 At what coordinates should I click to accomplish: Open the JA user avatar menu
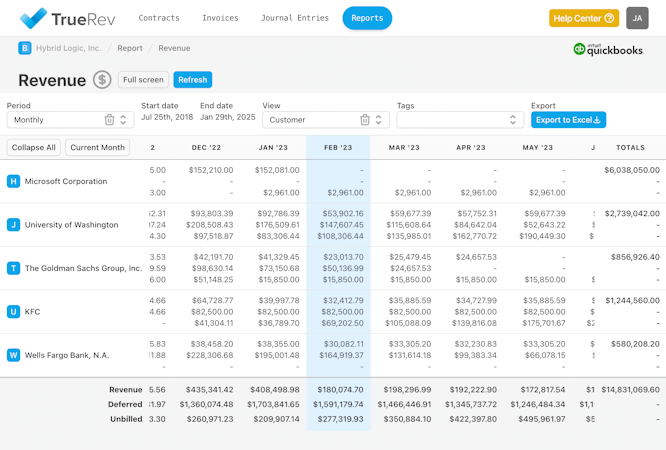[x=637, y=18]
